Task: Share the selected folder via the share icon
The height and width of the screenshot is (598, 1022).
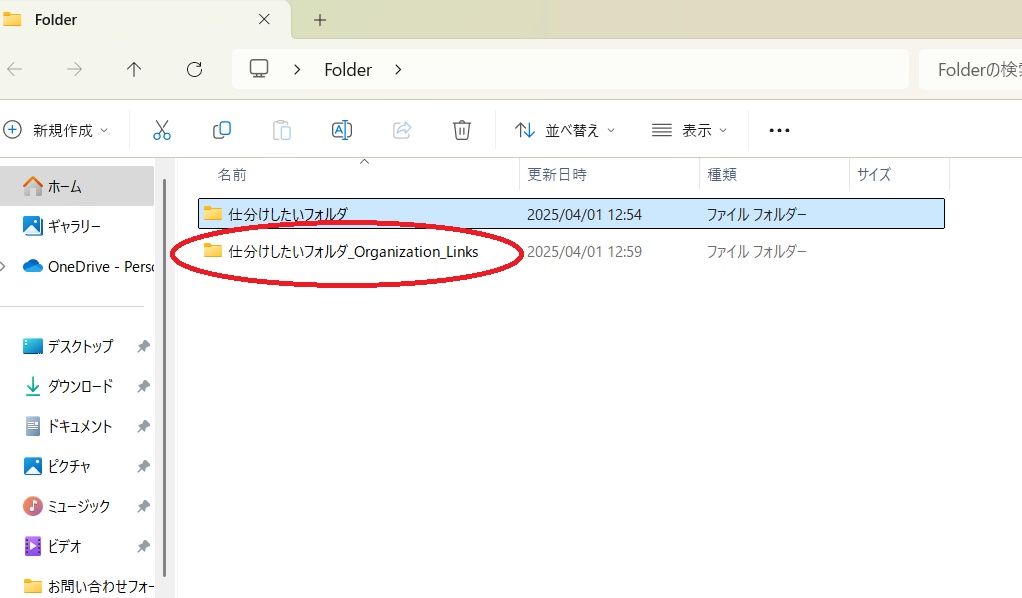Action: pyautogui.click(x=401, y=129)
